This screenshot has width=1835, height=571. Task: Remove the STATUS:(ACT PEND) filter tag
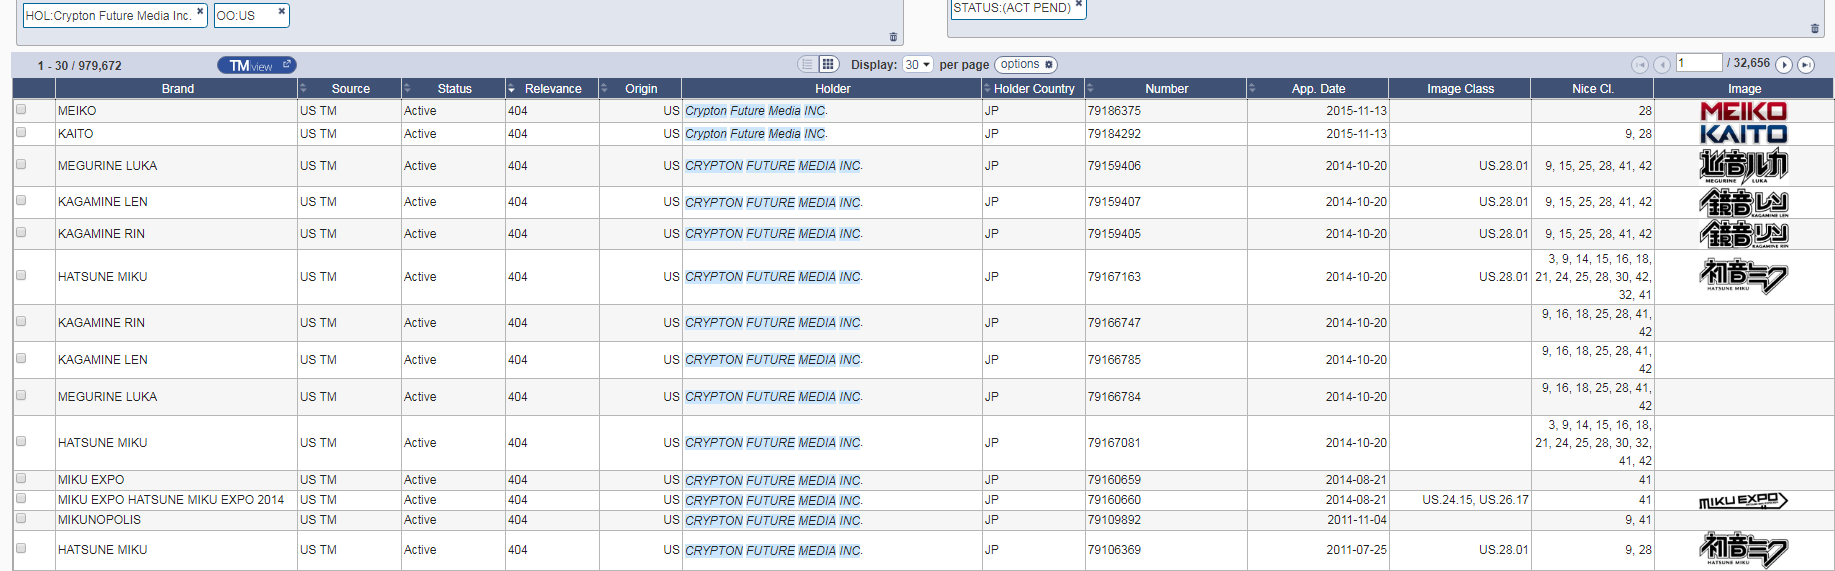click(1078, 4)
